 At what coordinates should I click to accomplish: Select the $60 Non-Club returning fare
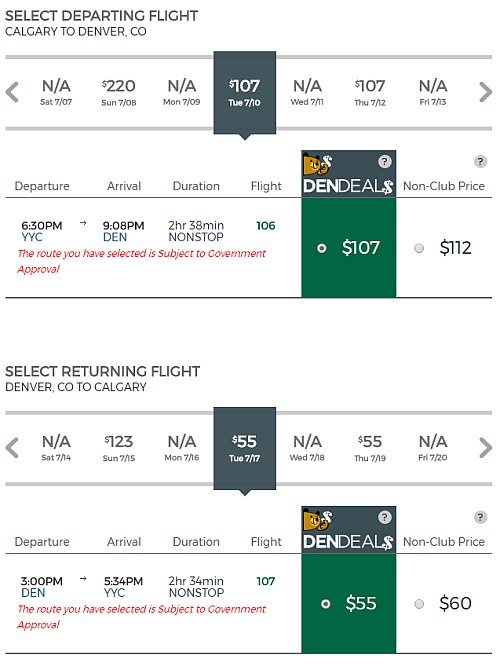click(x=419, y=604)
